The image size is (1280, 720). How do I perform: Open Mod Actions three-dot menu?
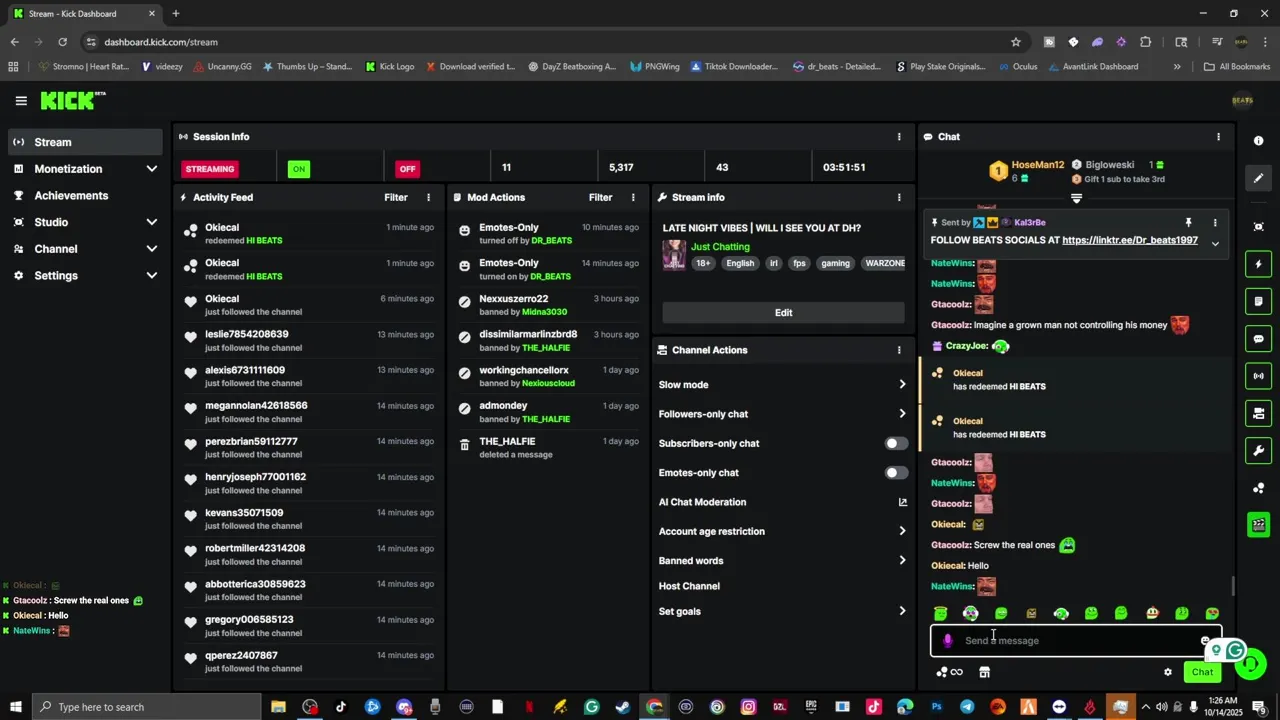point(632,198)
